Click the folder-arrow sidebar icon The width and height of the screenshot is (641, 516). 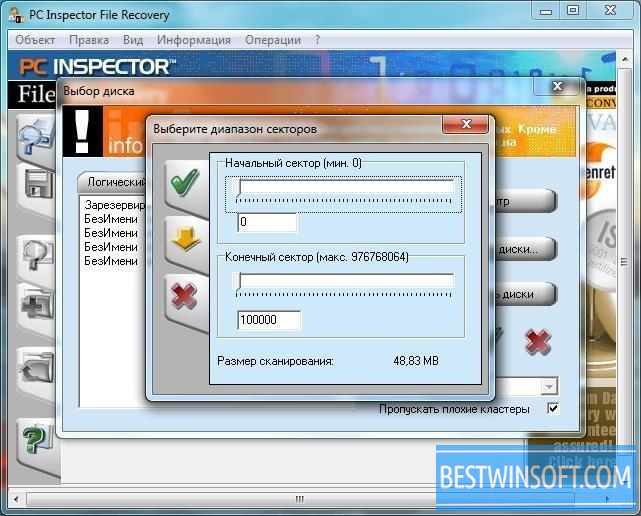pos(38,369)
